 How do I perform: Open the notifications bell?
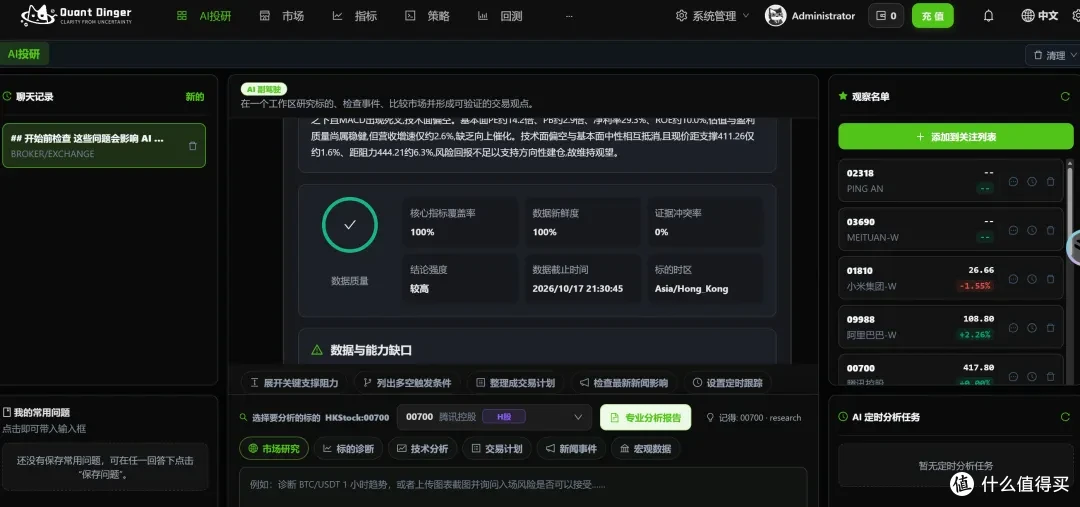988,16
